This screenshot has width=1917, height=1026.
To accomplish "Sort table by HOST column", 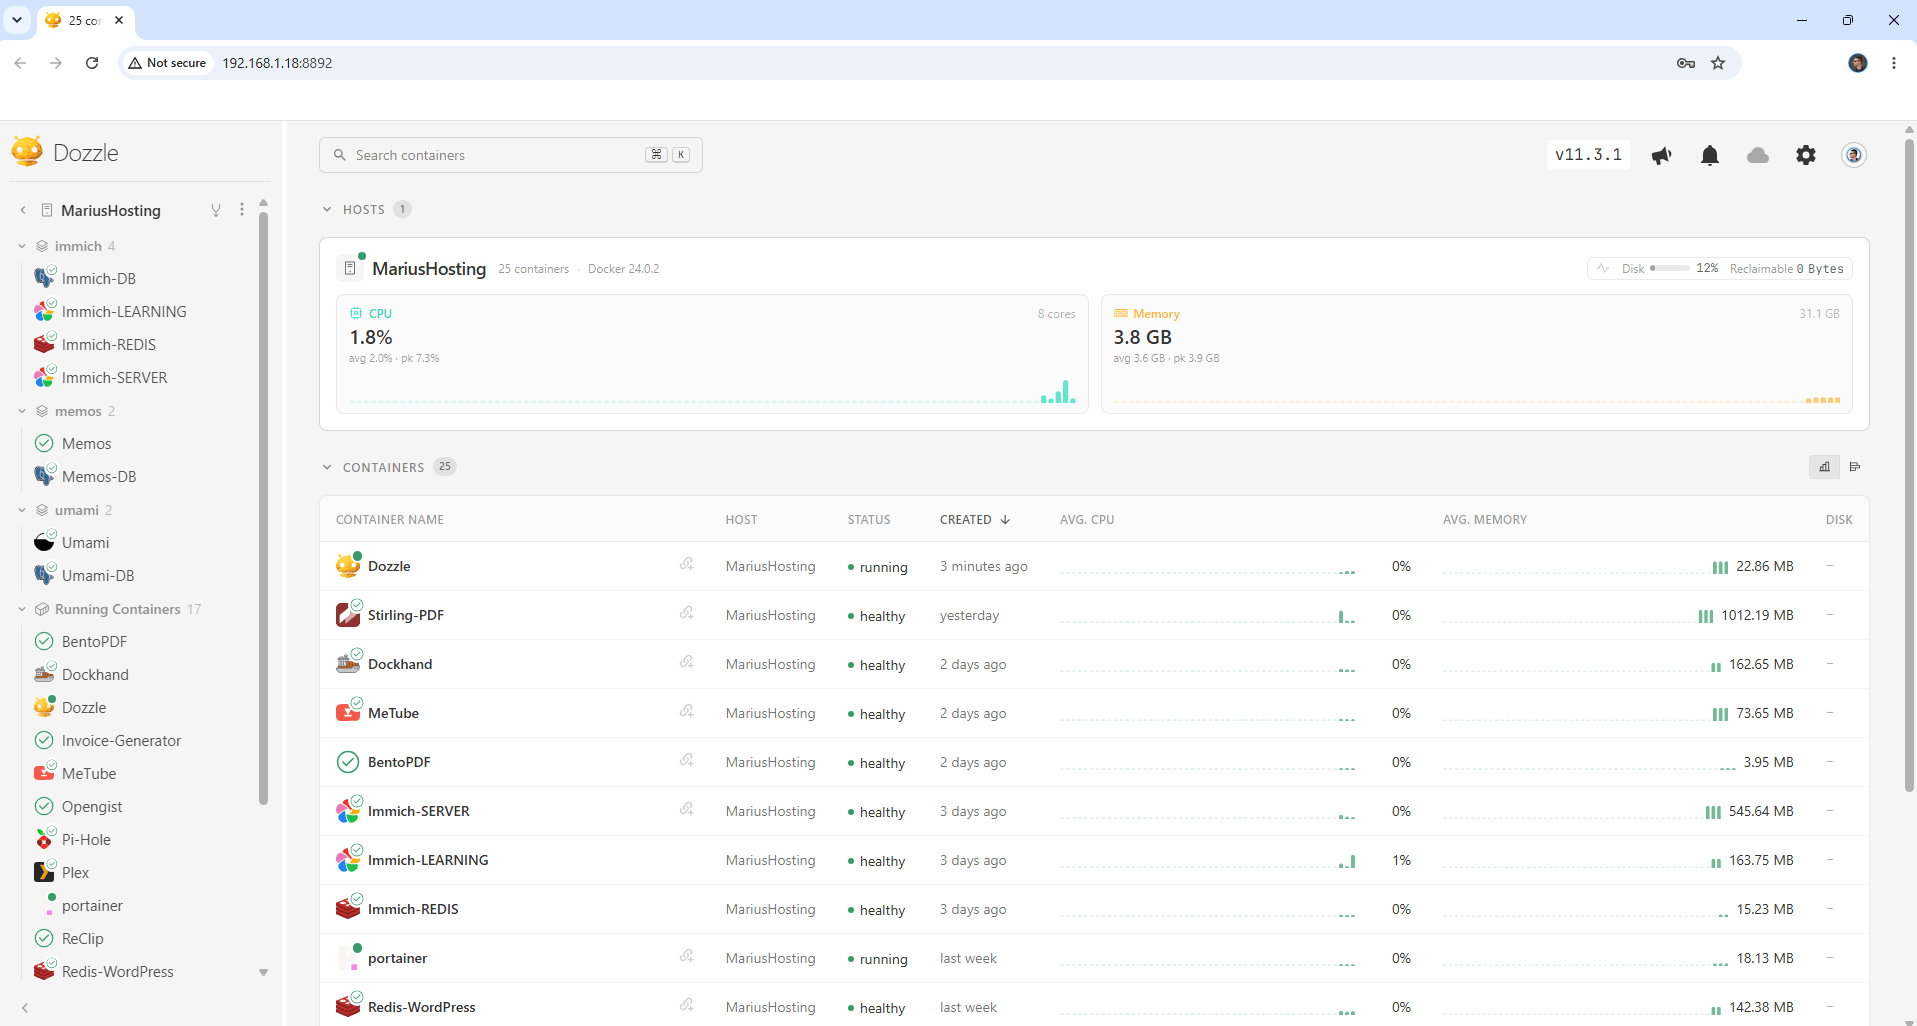I will tap(741, 520).
